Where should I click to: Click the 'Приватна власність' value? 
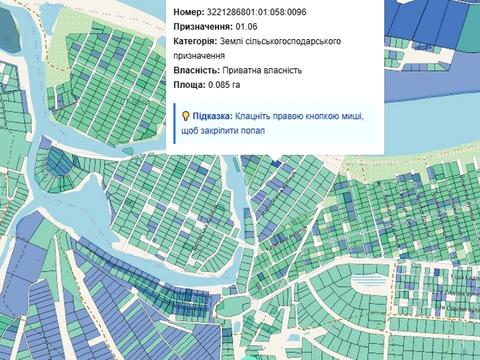click(262, 70)
